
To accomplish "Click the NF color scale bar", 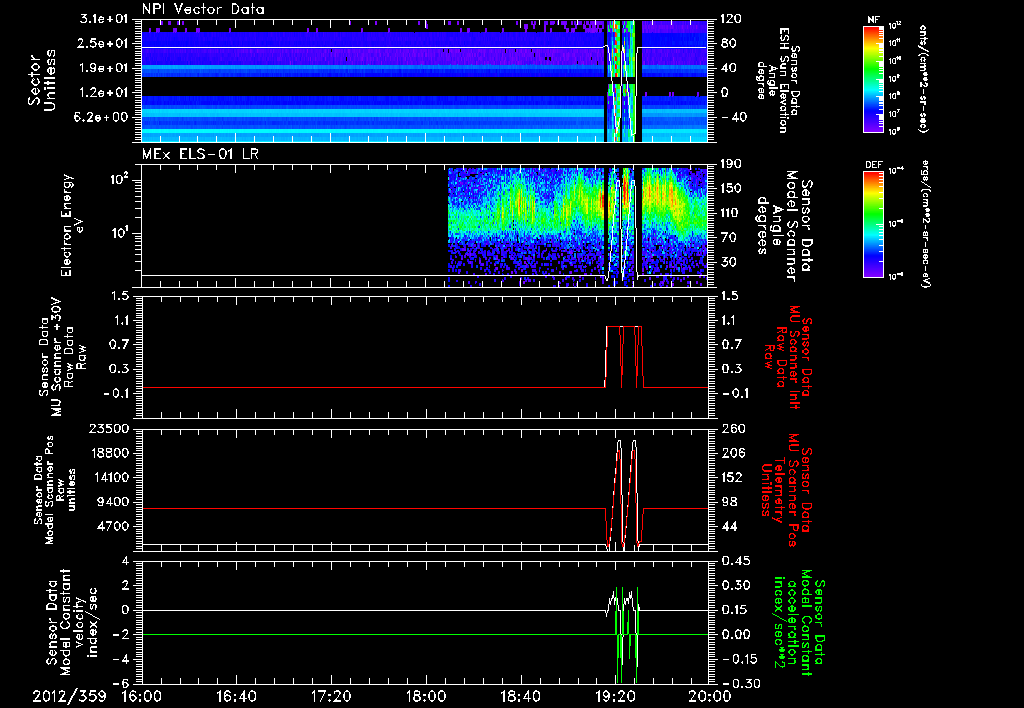I will [873, 78].
